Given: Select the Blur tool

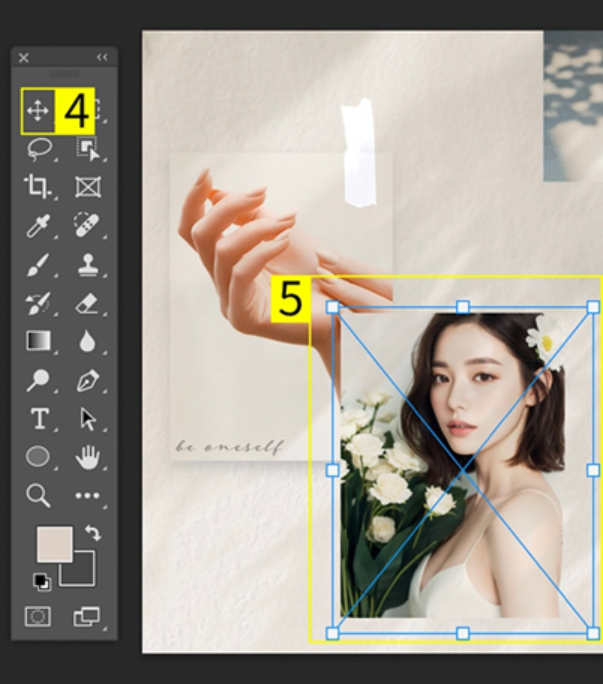Looking at the screenshot, I should [87, 341].
